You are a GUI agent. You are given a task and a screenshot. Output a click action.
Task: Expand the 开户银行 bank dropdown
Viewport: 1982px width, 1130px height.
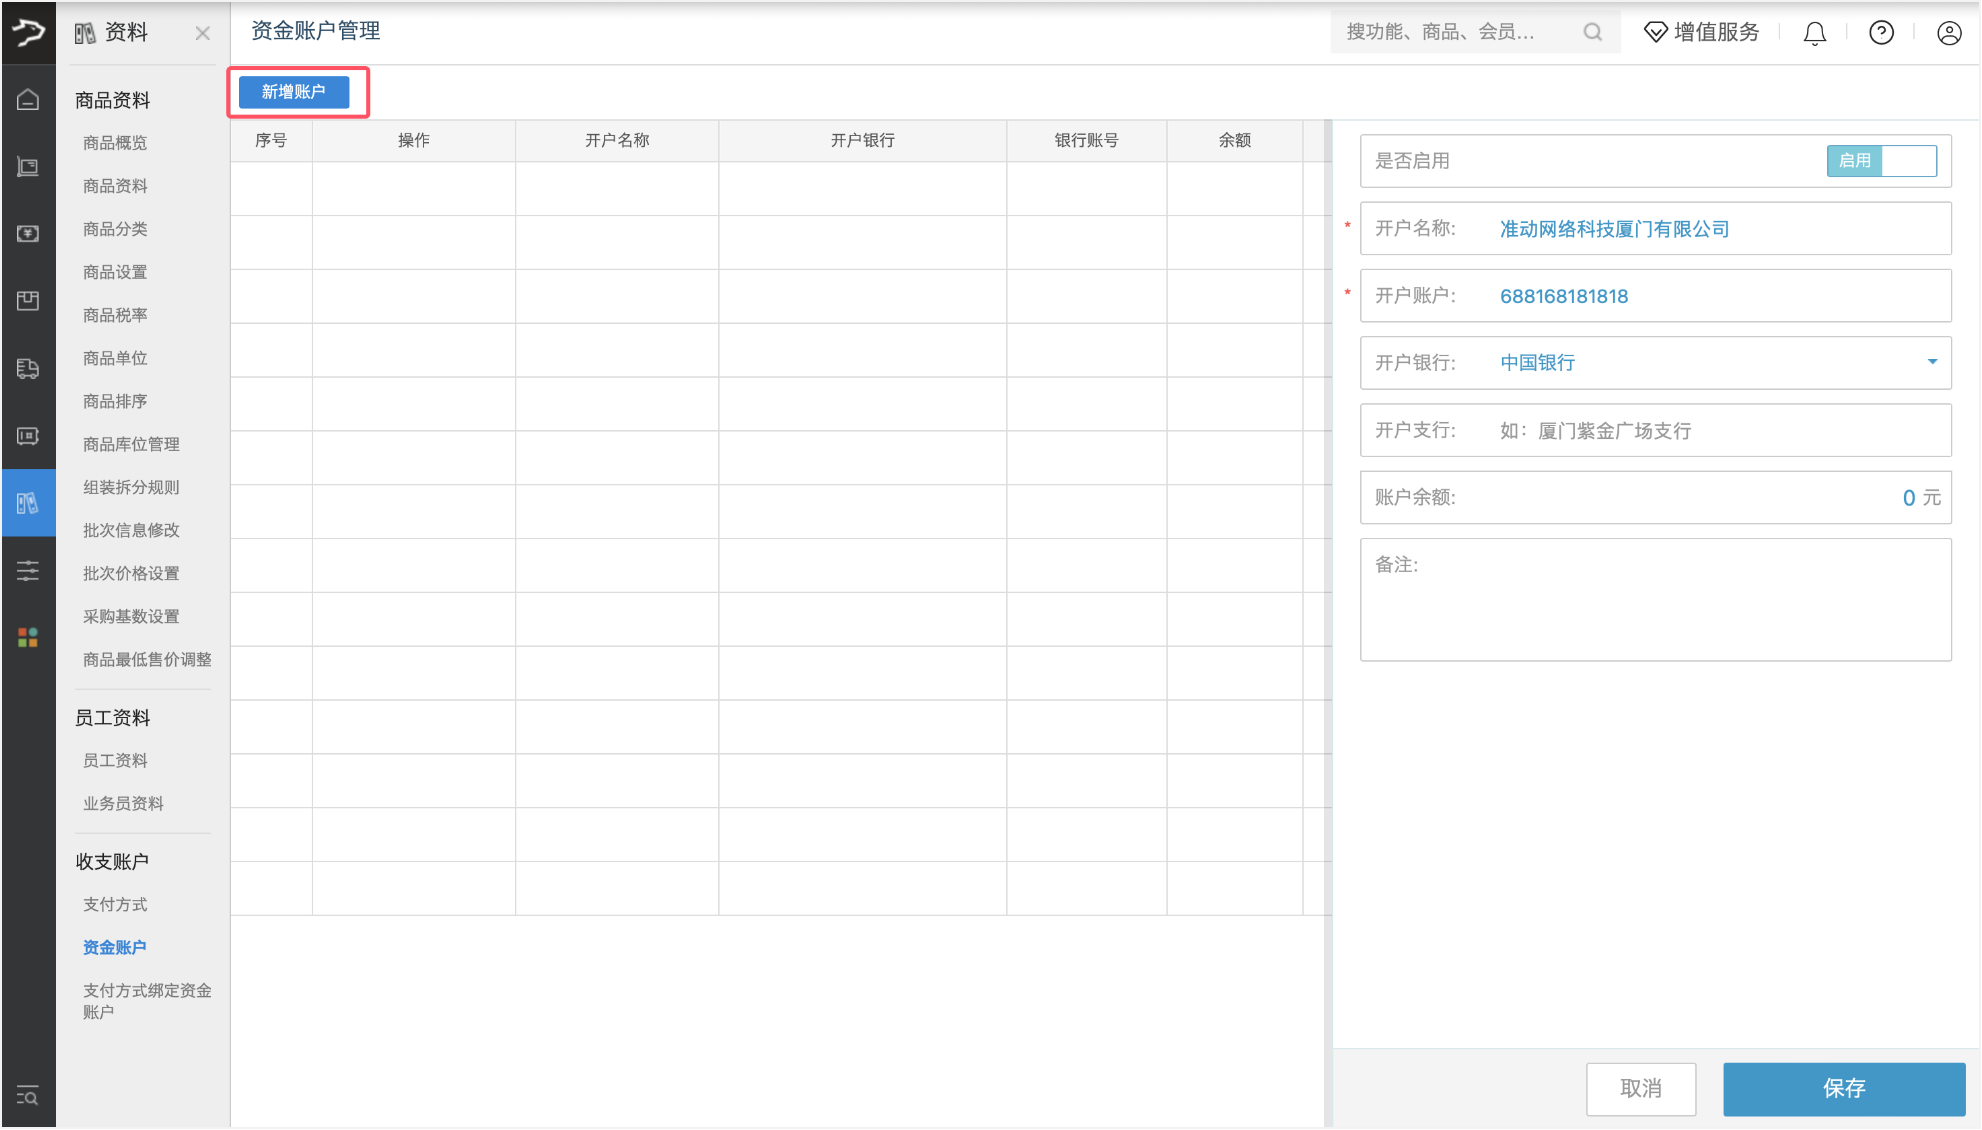click(1932, 362)
